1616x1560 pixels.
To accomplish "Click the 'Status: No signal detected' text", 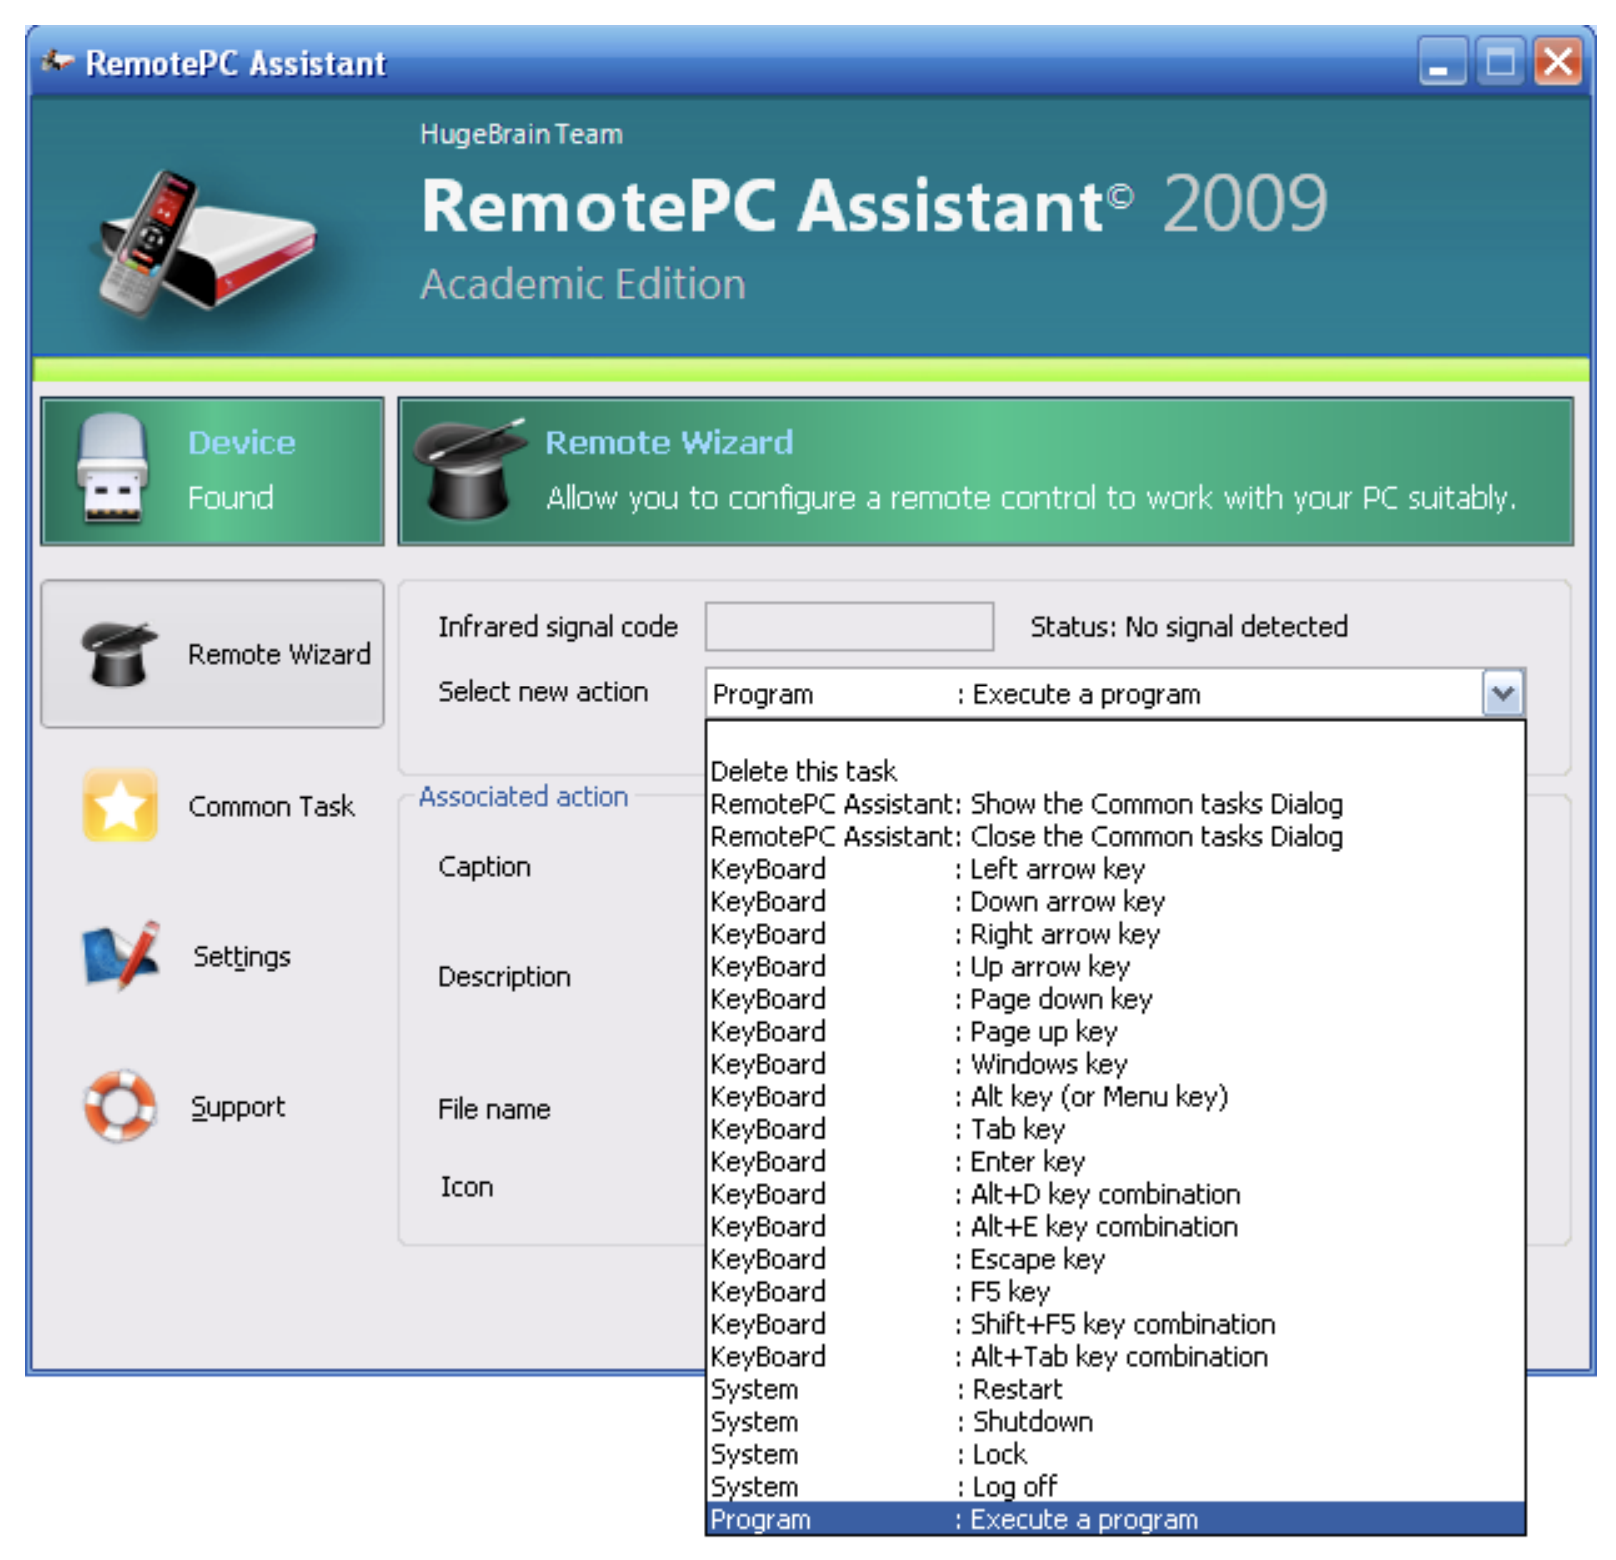I will click(1189, 626).
